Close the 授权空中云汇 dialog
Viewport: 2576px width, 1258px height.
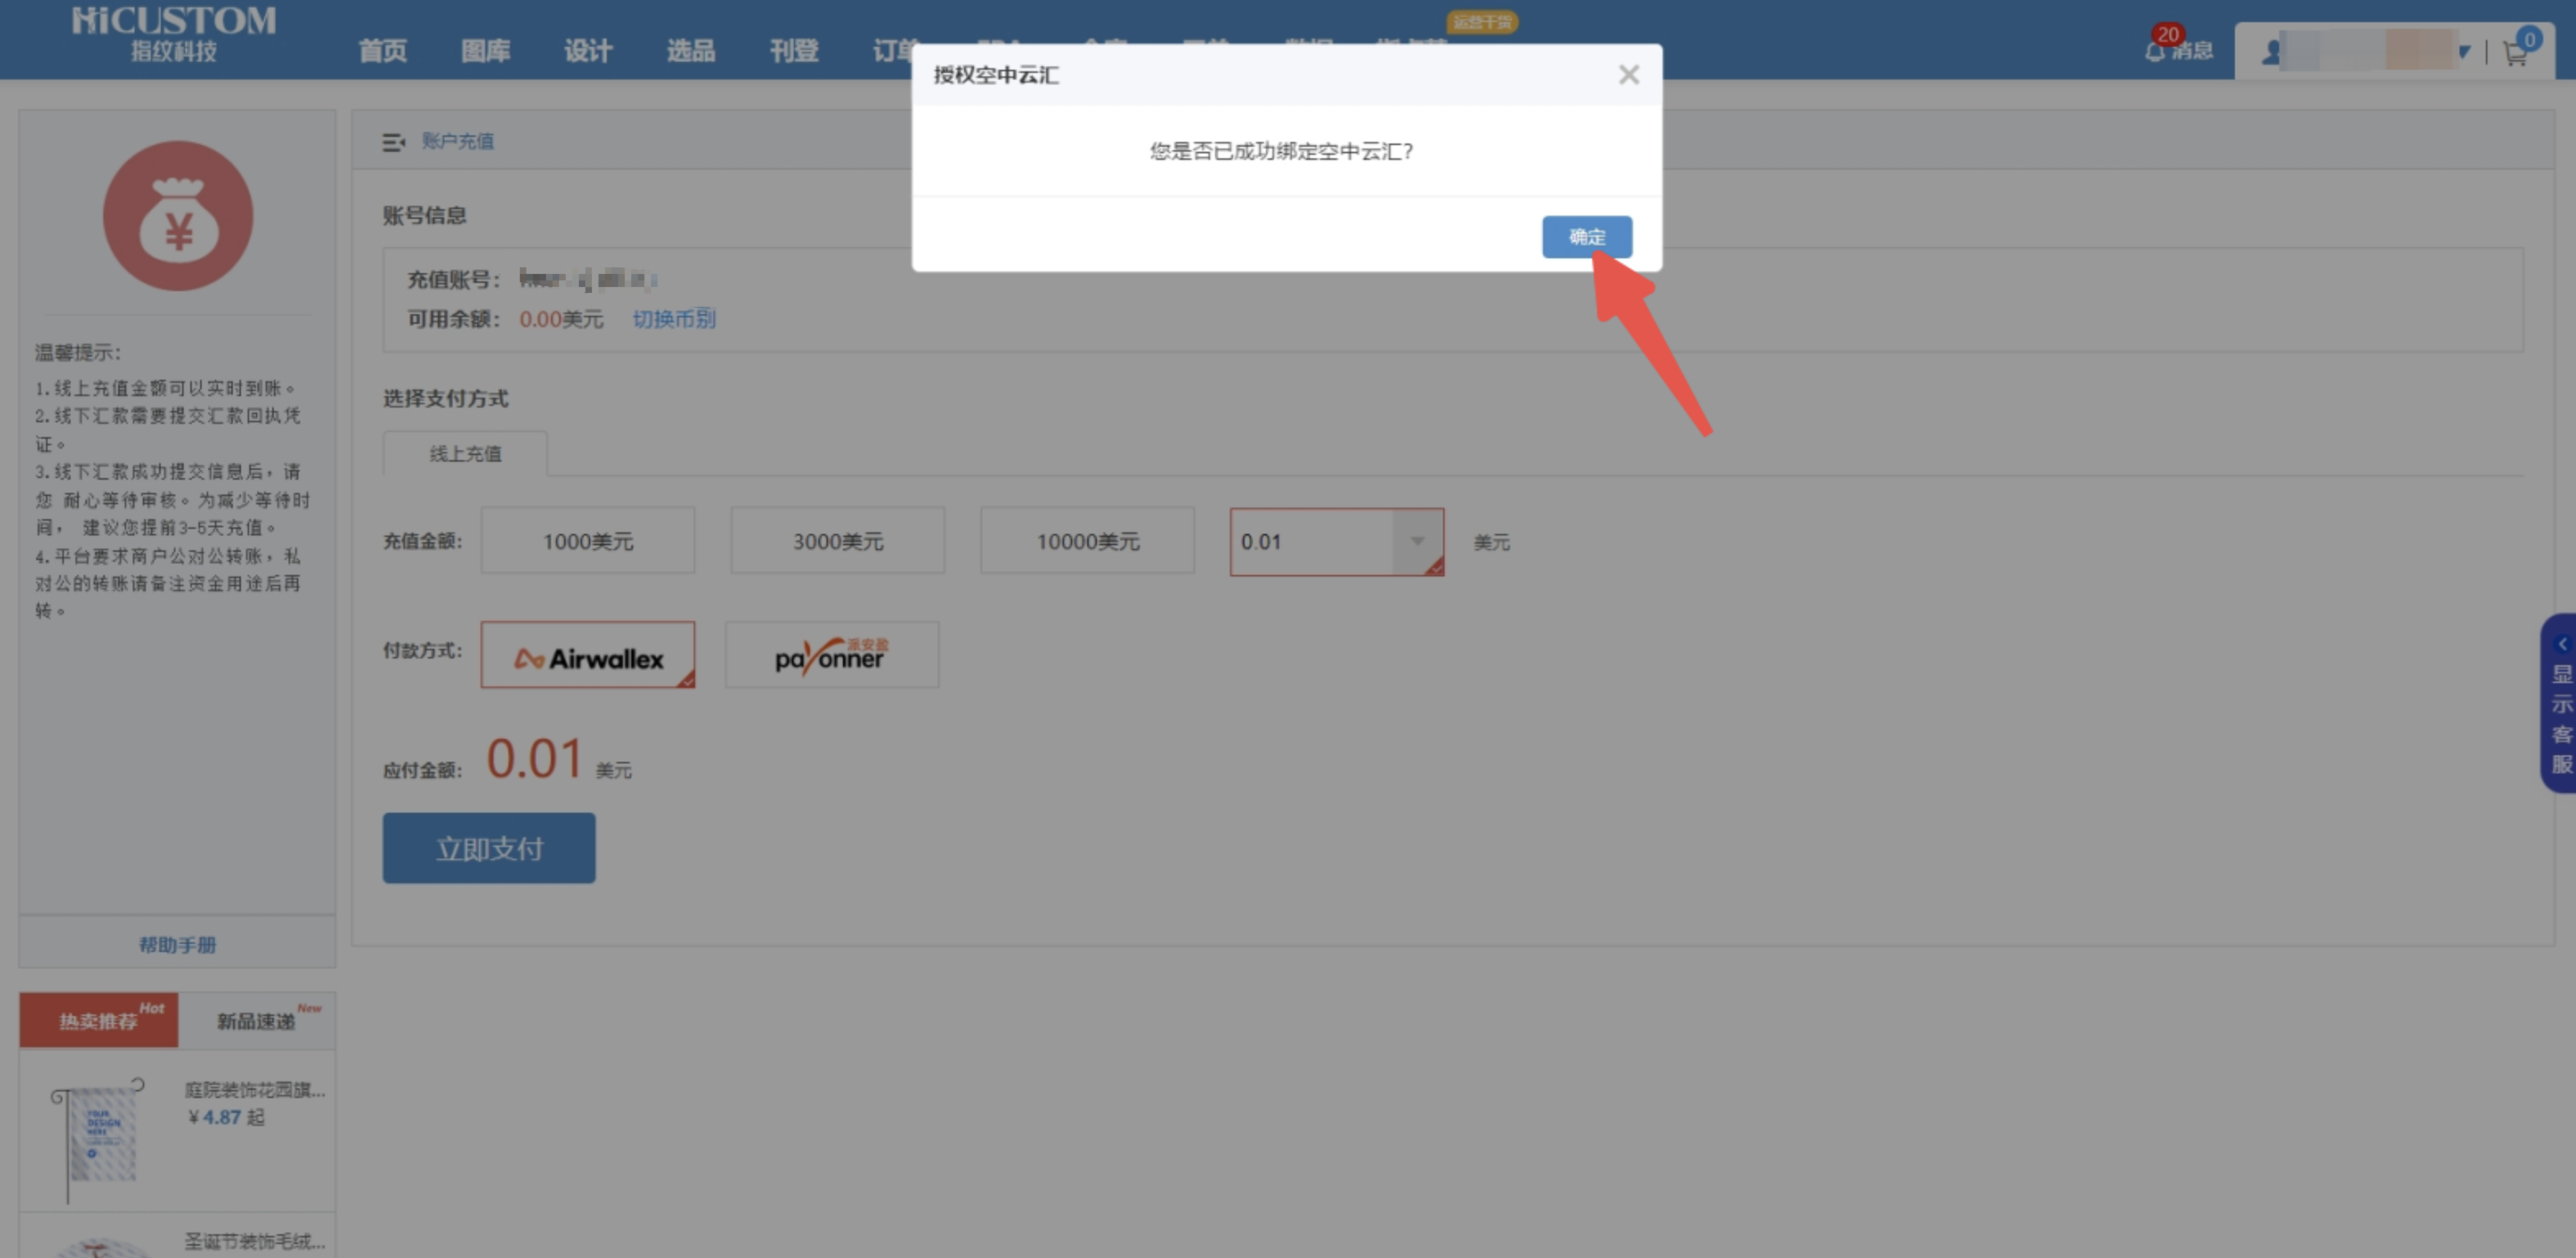(1628, 75)
